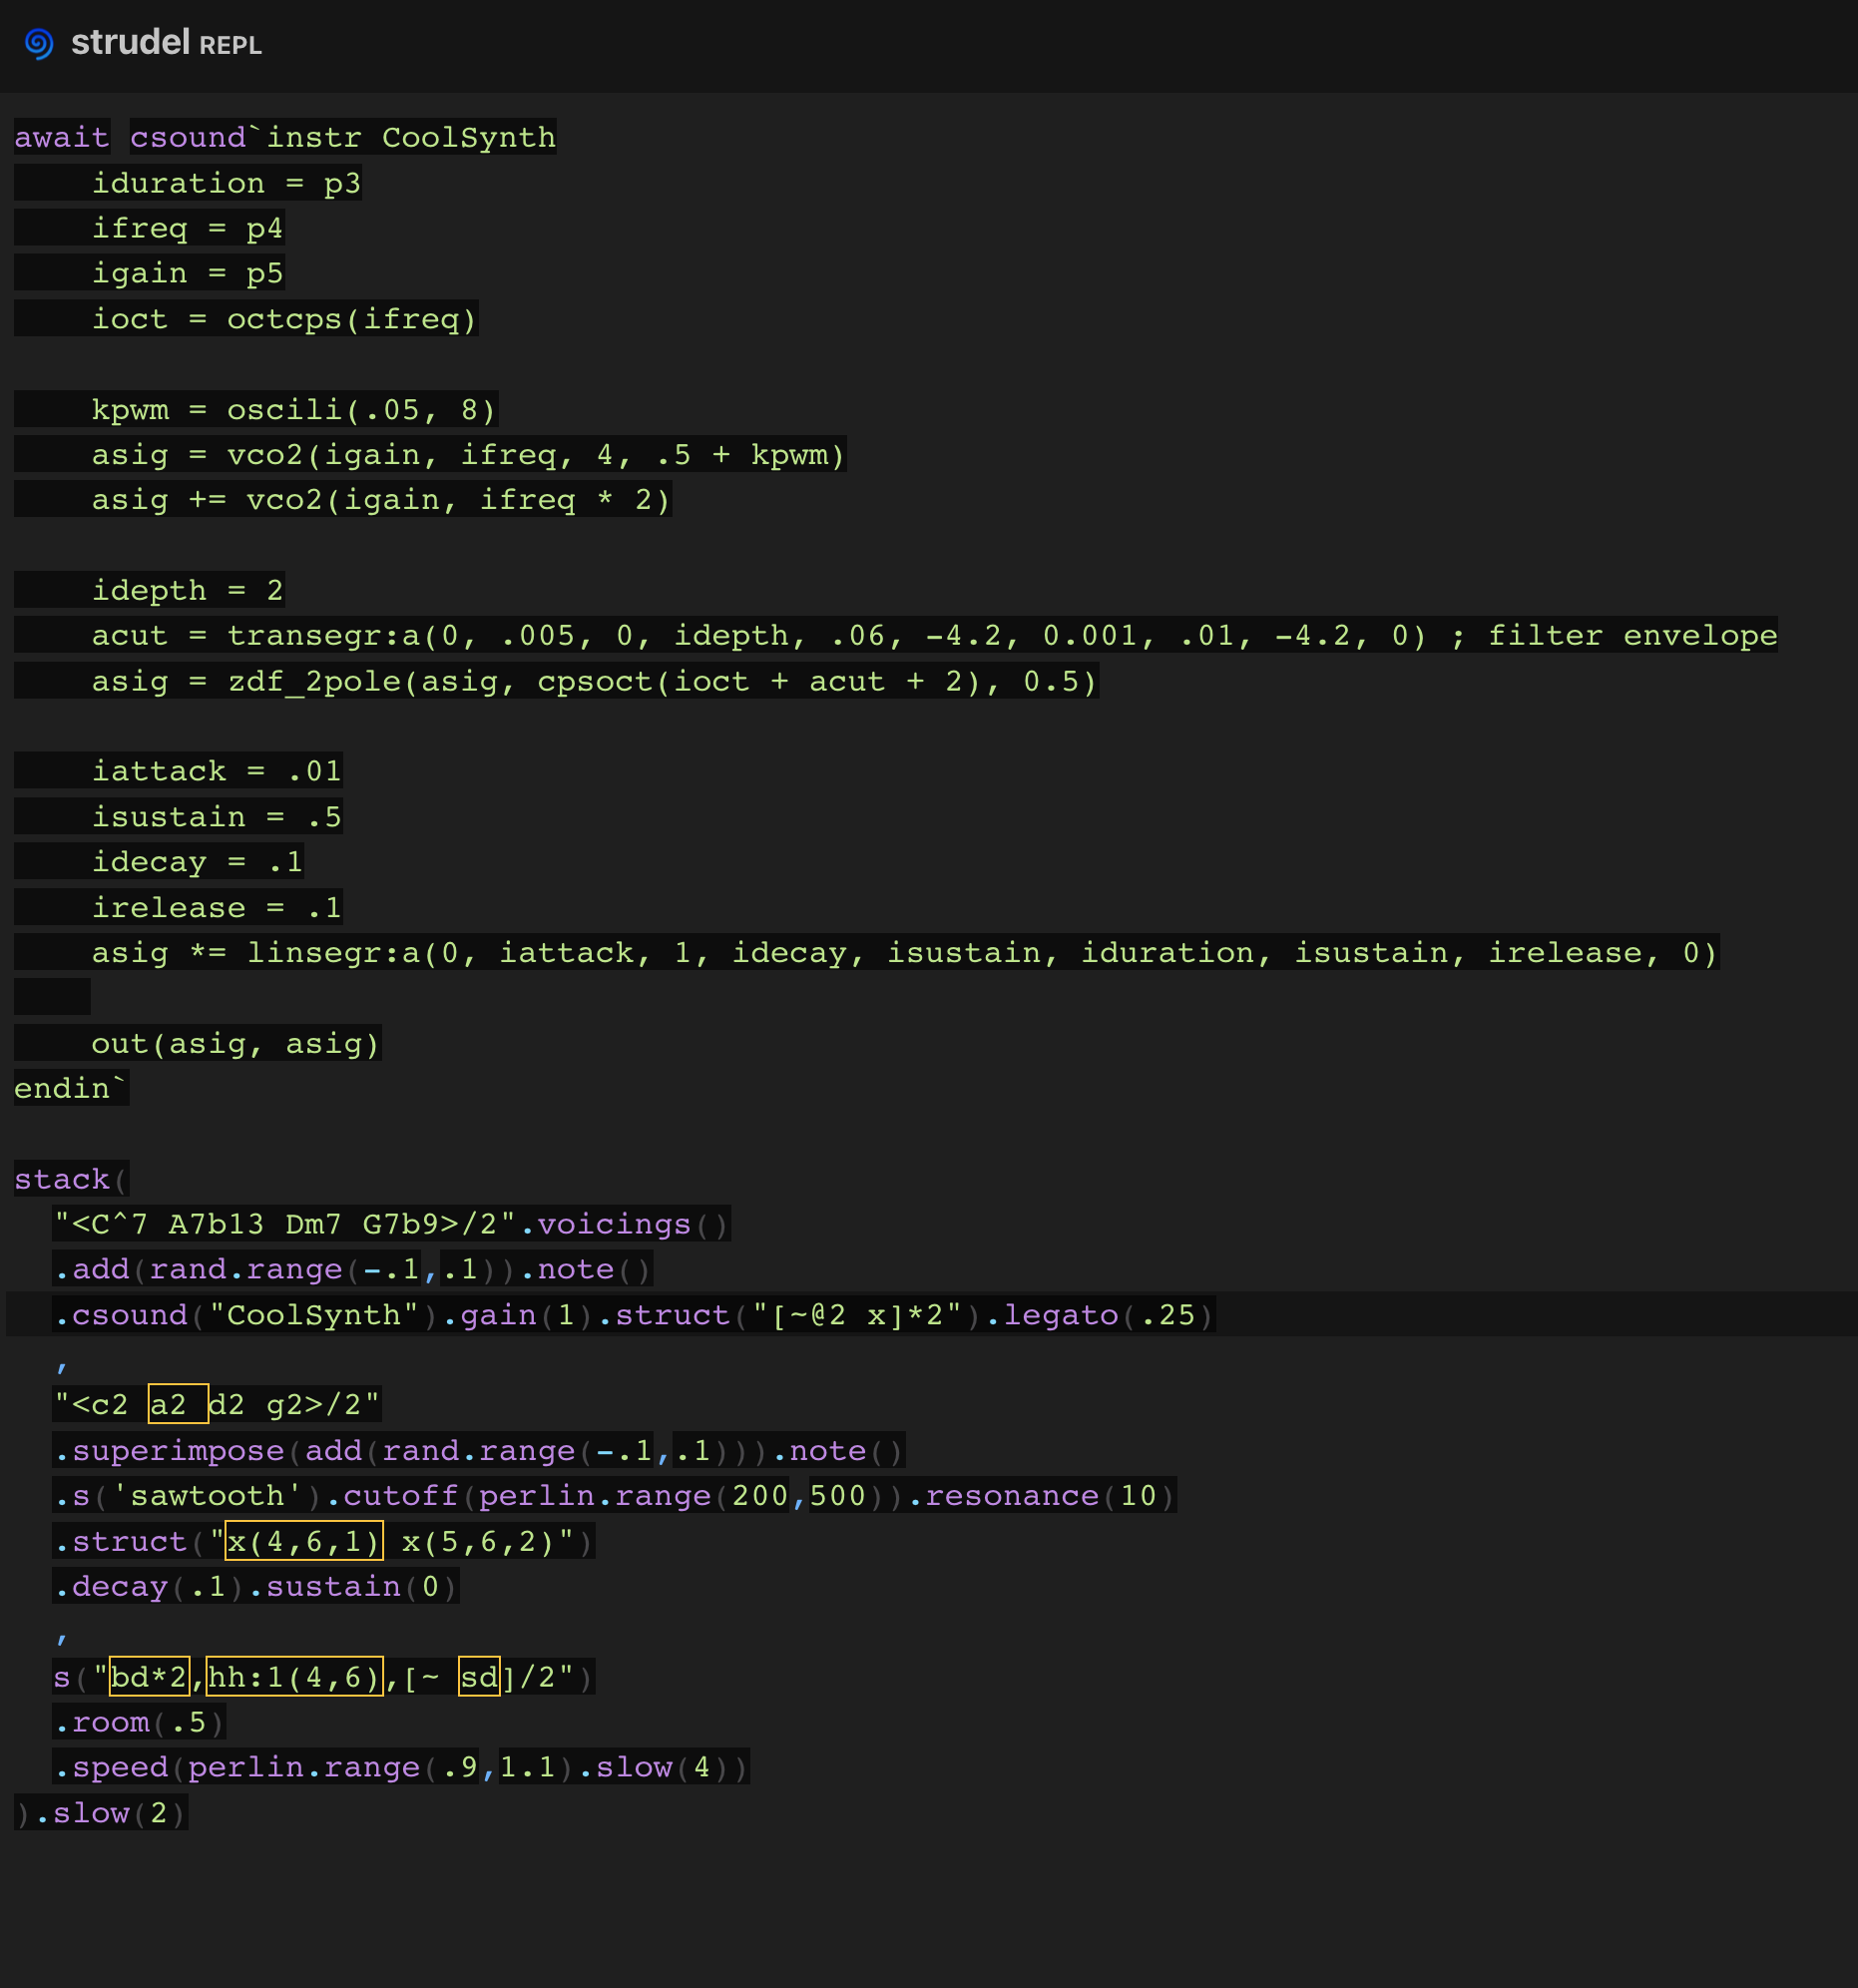
Task: Click the 'strudel REPL' title text
Action: tap(166, 43)
